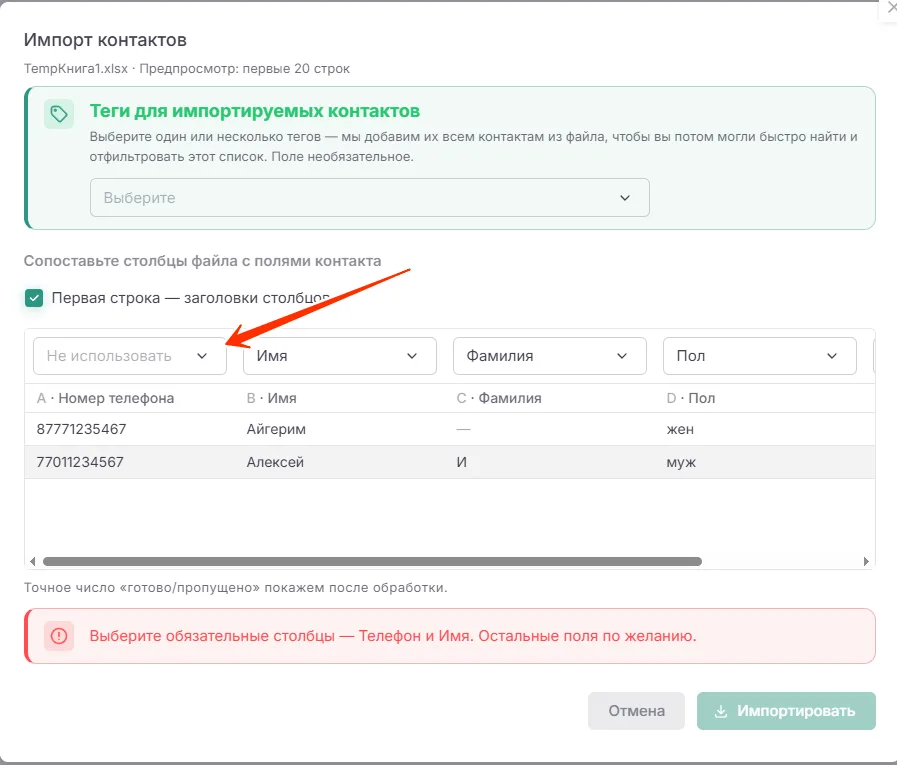
Task: Click the surname cell 'И'
Action: coord(462,462)
